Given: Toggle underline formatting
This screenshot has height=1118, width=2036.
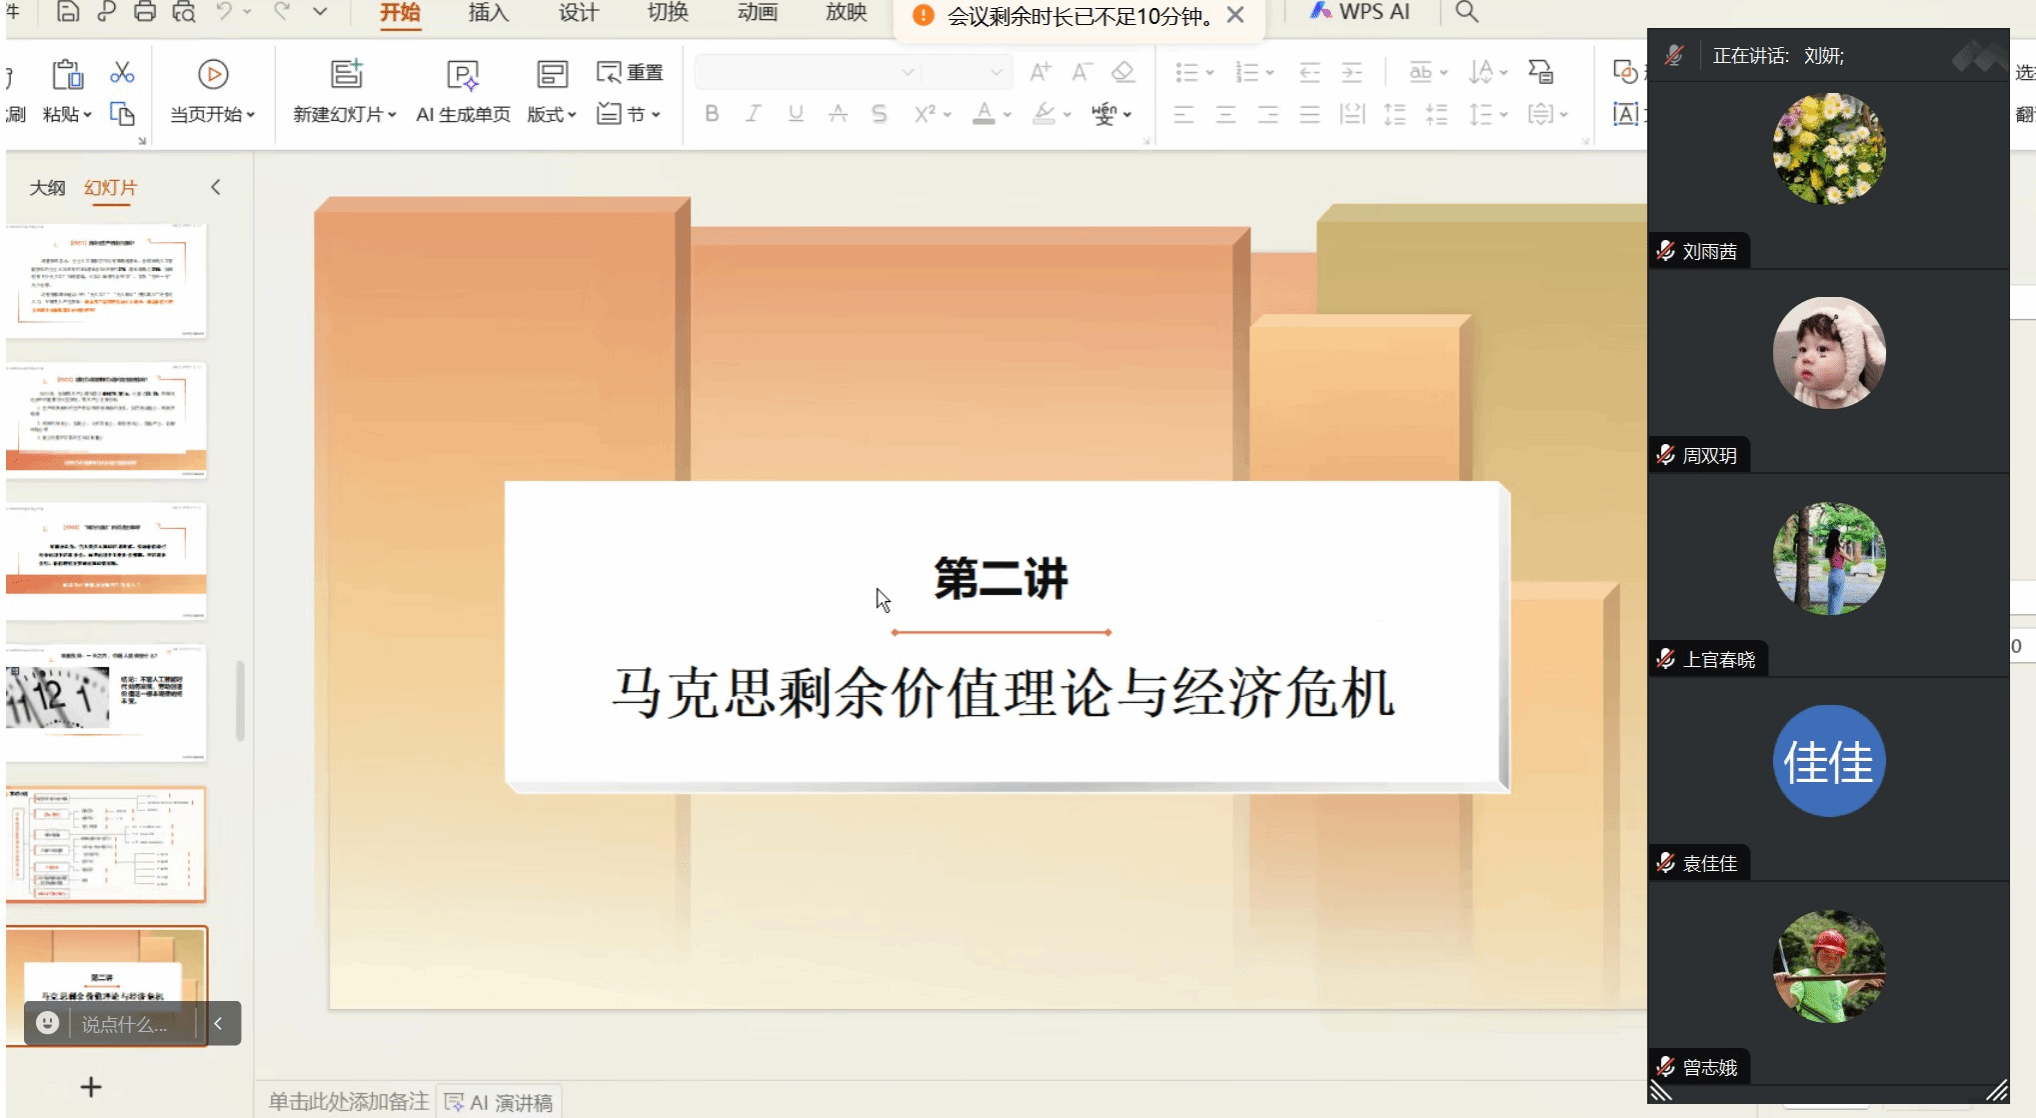Looking at the screenshot, I should coord(795,114).
